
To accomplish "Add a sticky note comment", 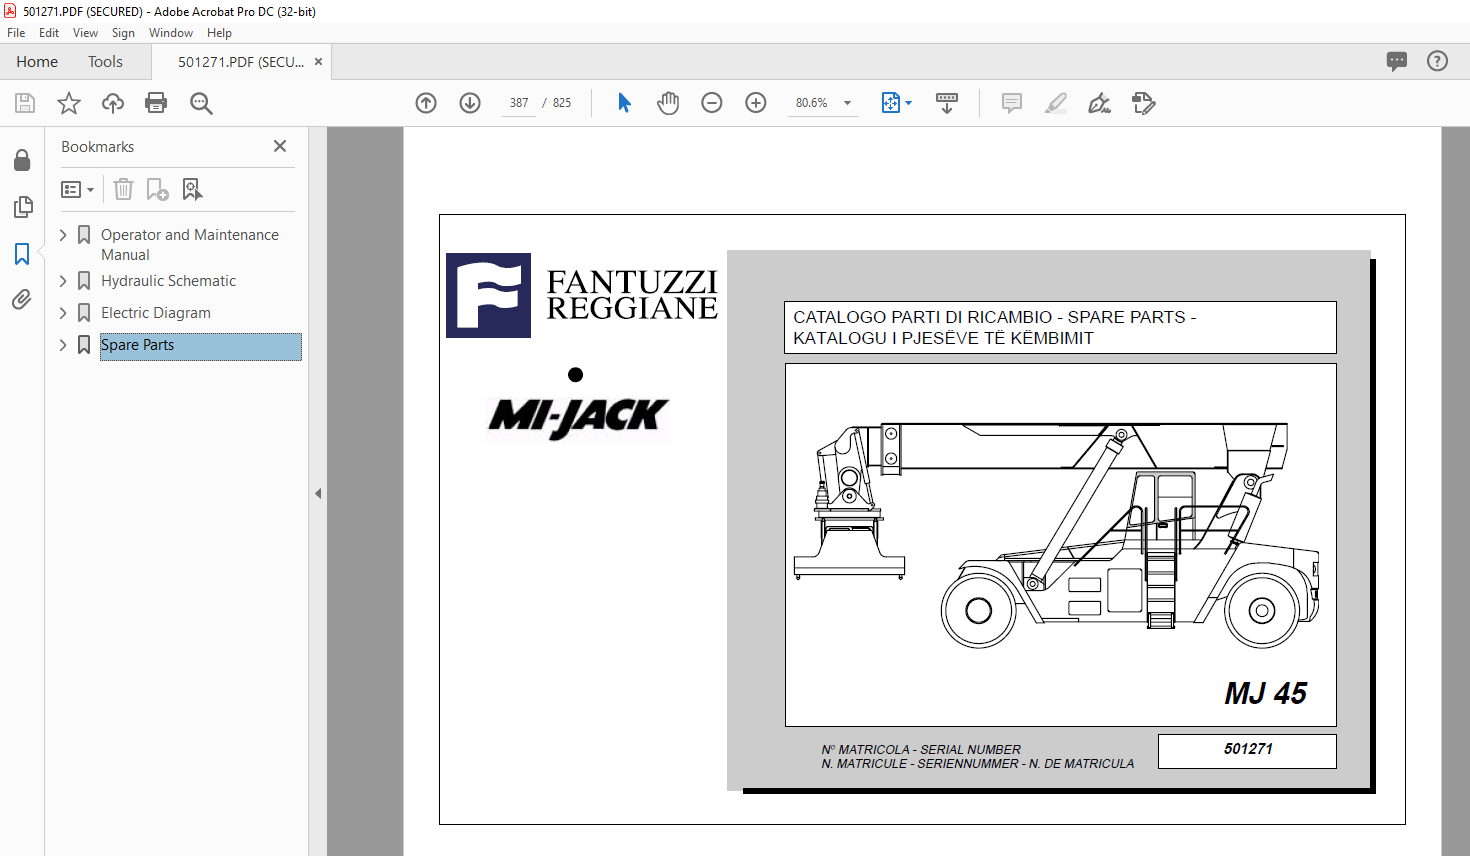I will (x=1012, y=103).
